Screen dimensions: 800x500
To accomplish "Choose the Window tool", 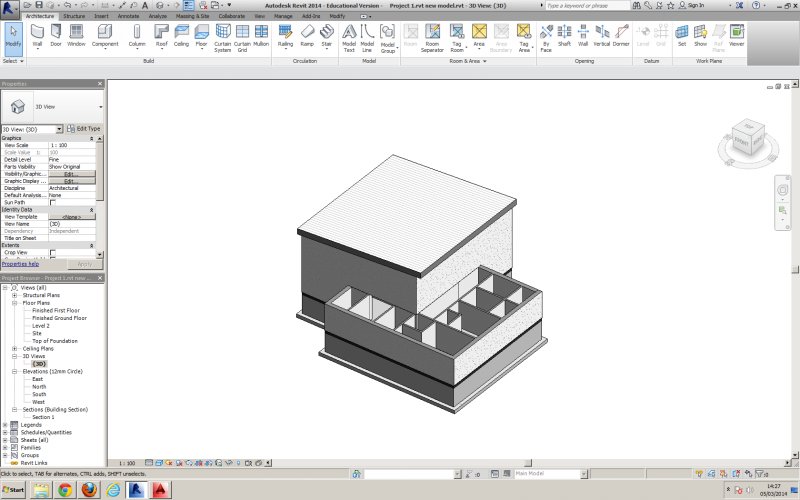I will (76, 36).
